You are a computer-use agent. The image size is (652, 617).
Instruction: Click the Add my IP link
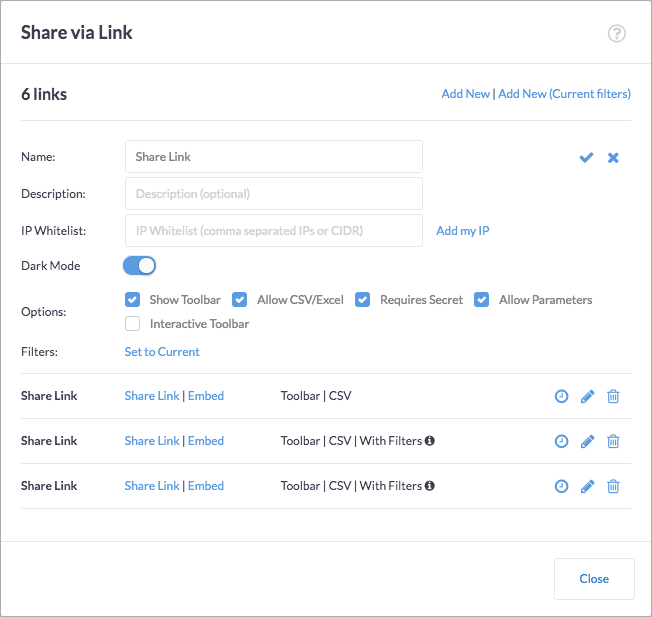tap(462, 231)
